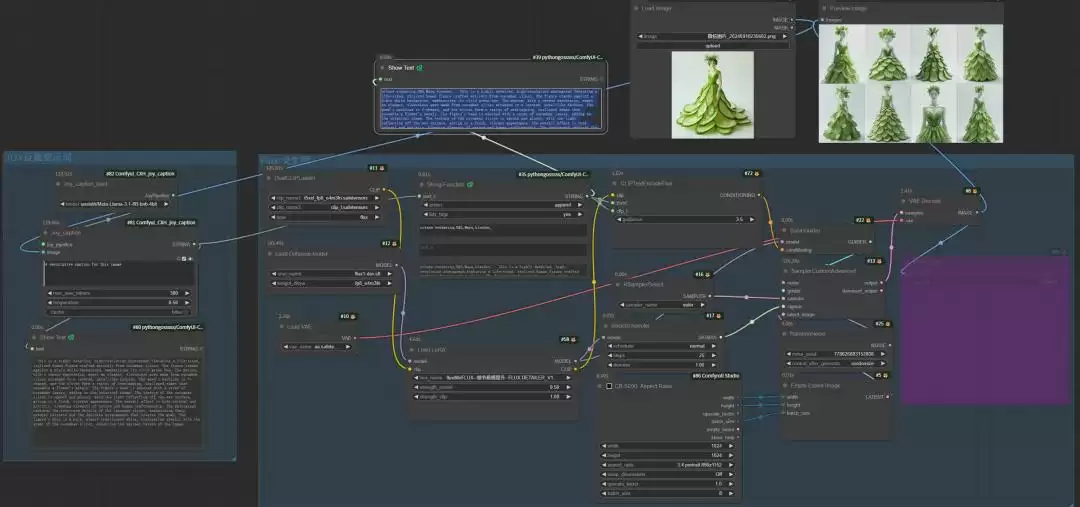Image resolution: width=1080 pixels, height=507 pixels.
Task: Collapse the Load VAE node via its dot
Action: tap(281, 327)
